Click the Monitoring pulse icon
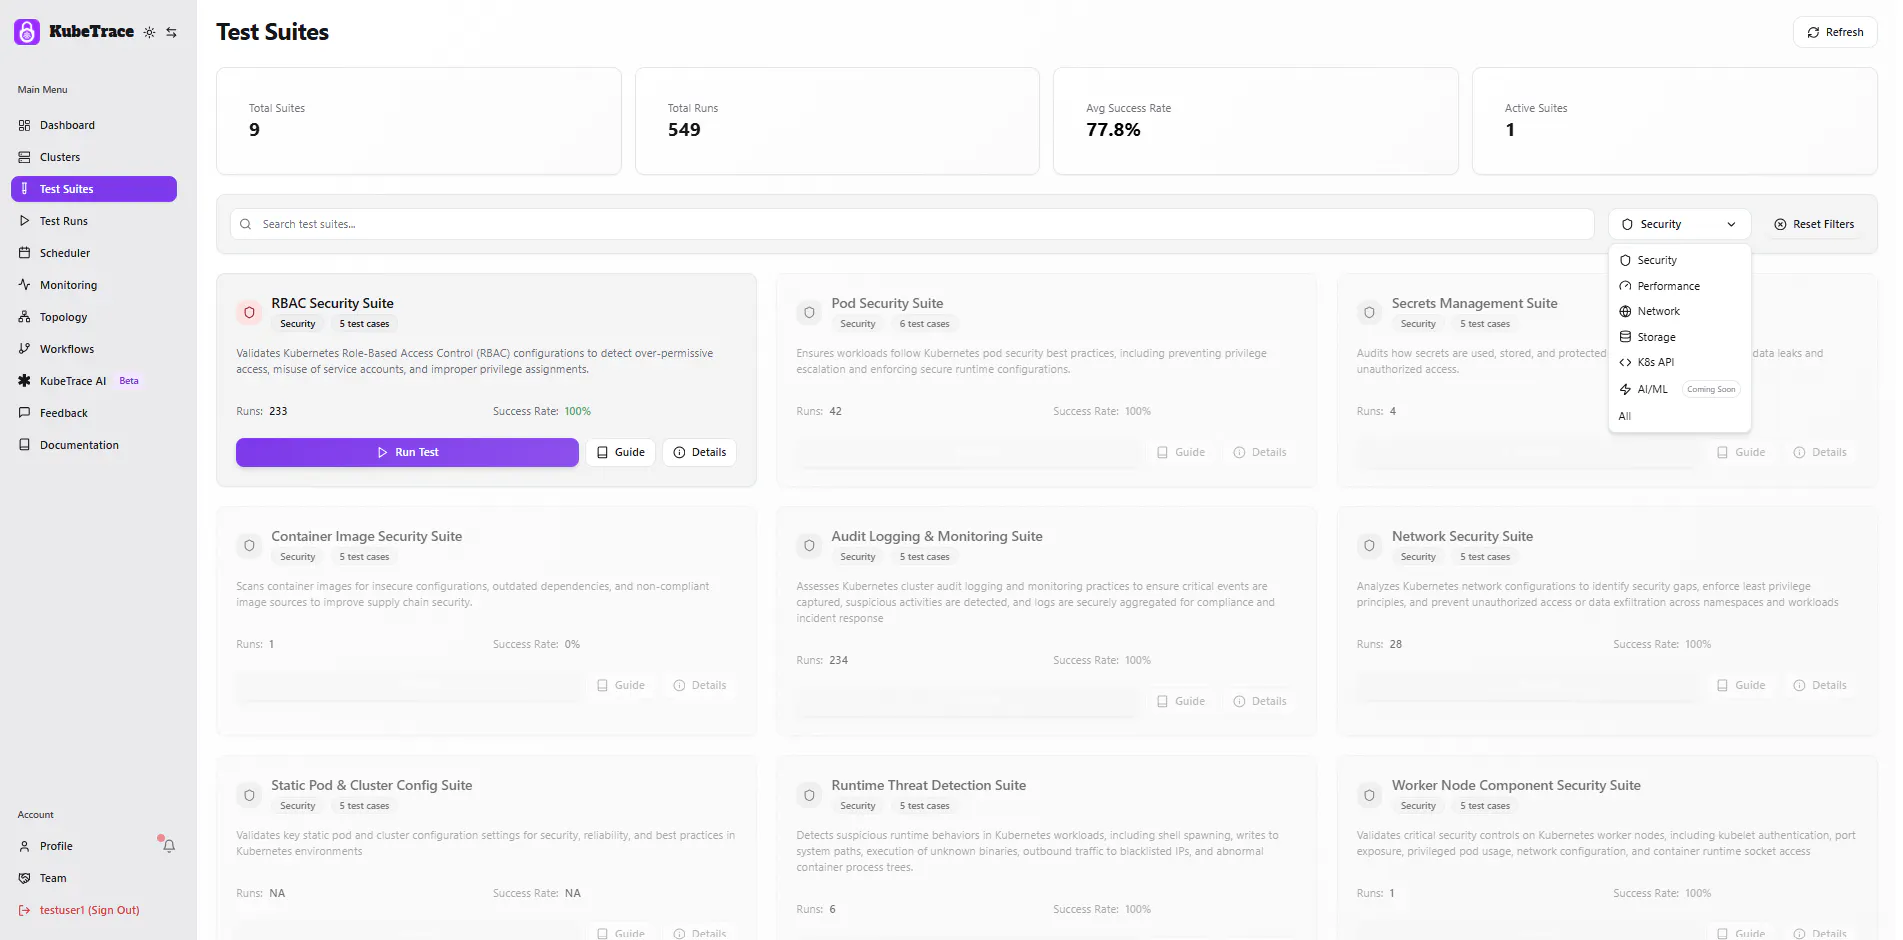 point(25,285)
